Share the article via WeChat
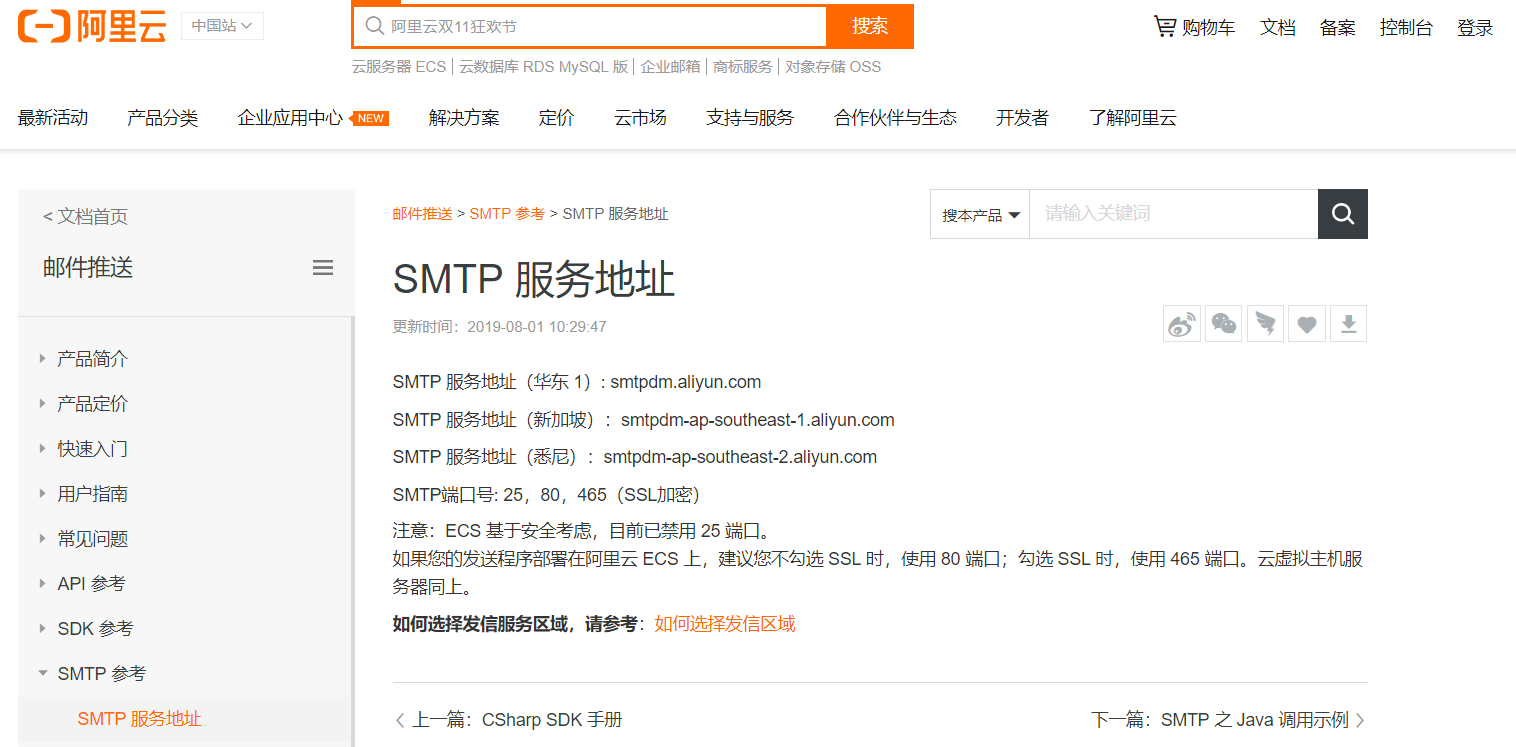Screen dimensions: 1516x747 pos(1223,323)
